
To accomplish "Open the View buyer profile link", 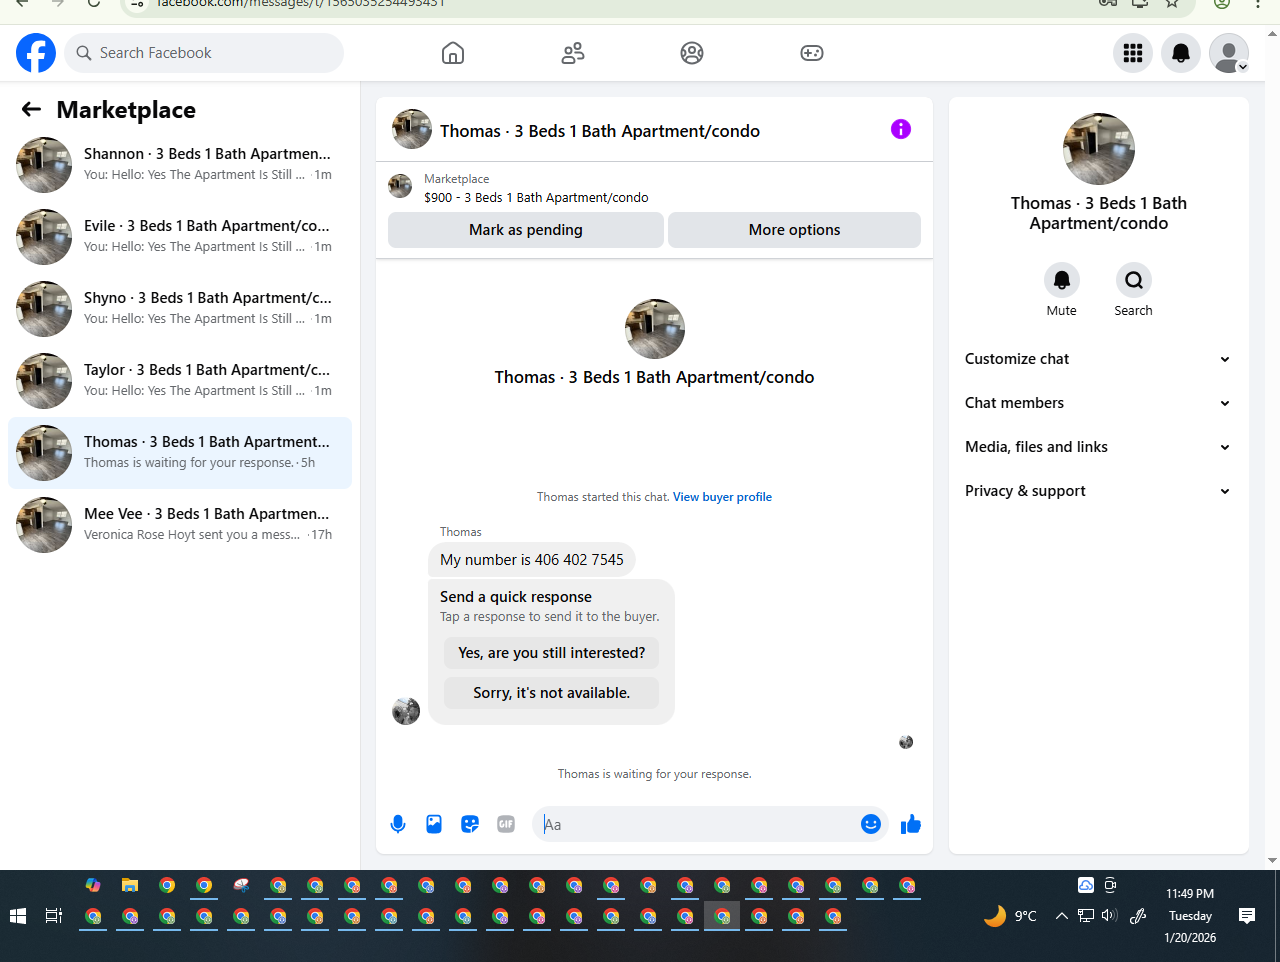I will point(722,497).
